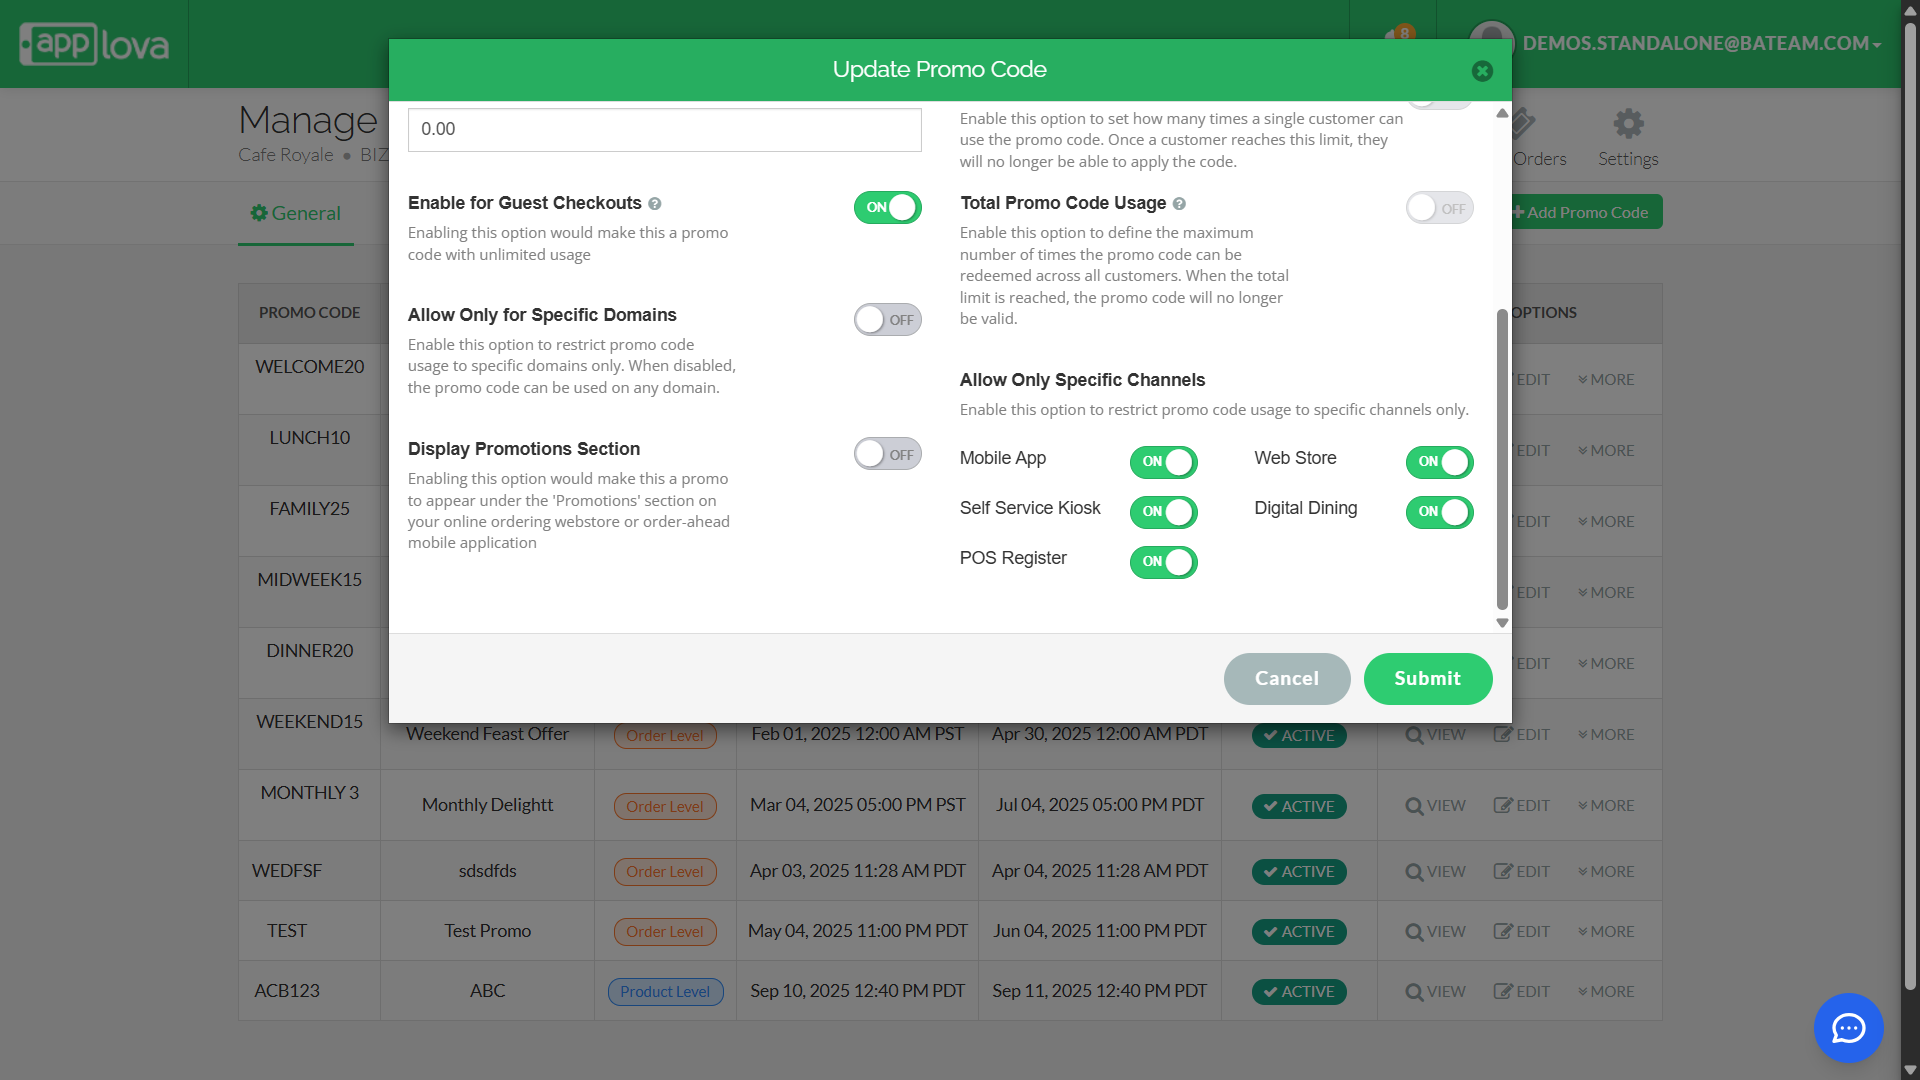Open the Settings gear icon
Image resolution: width=1920 pixels, height=1080 pixels.
coord(1628,125)
